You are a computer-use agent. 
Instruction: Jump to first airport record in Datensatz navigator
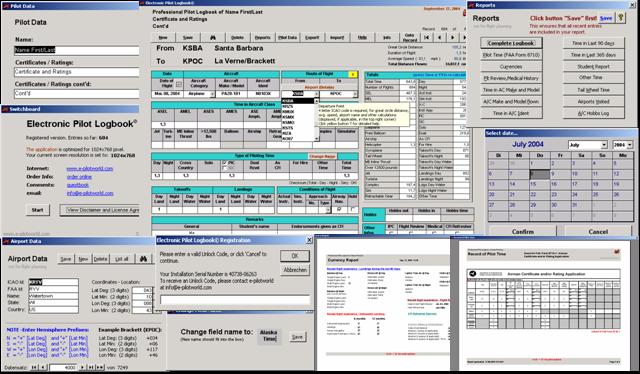(34, 367)
